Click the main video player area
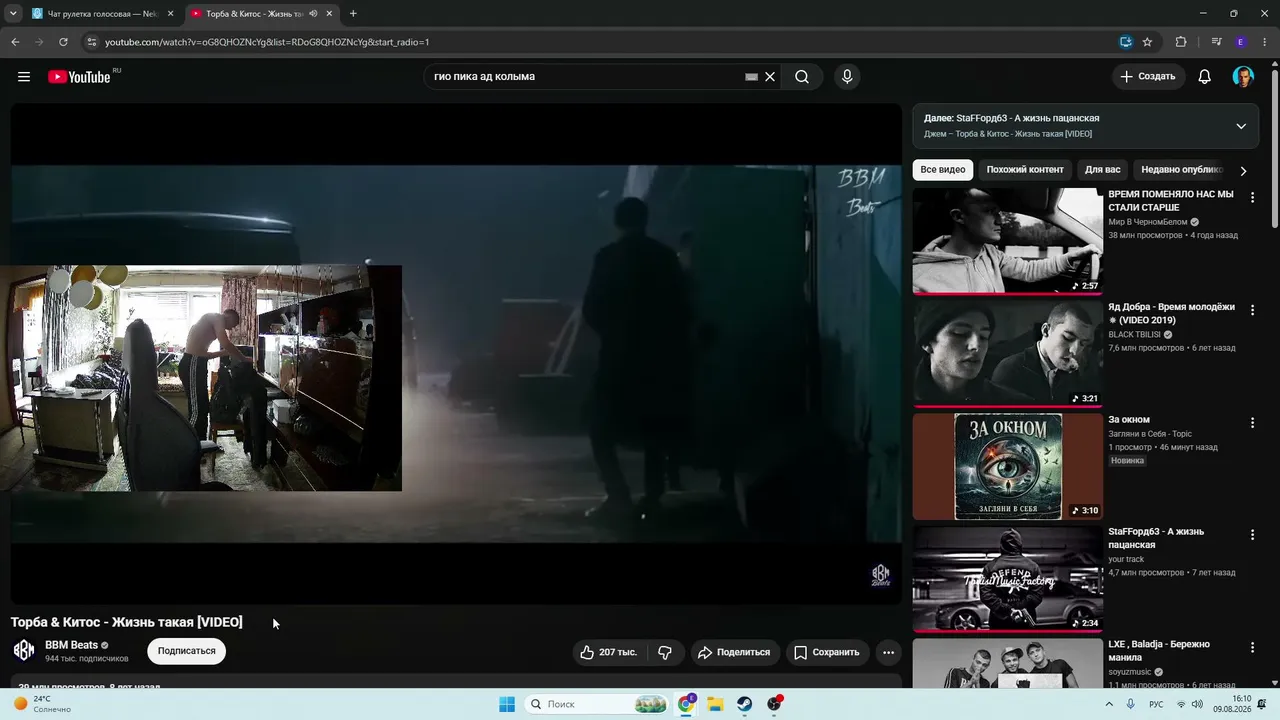1280x720 pixels. click(456, 354)
